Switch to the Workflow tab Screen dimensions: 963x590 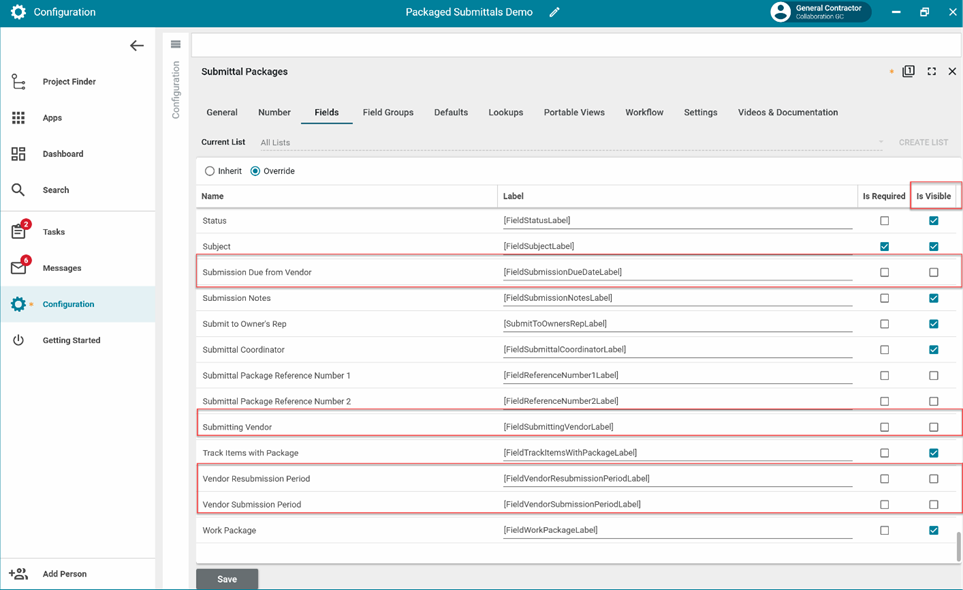pyautogui.click(x=644, y=113)
